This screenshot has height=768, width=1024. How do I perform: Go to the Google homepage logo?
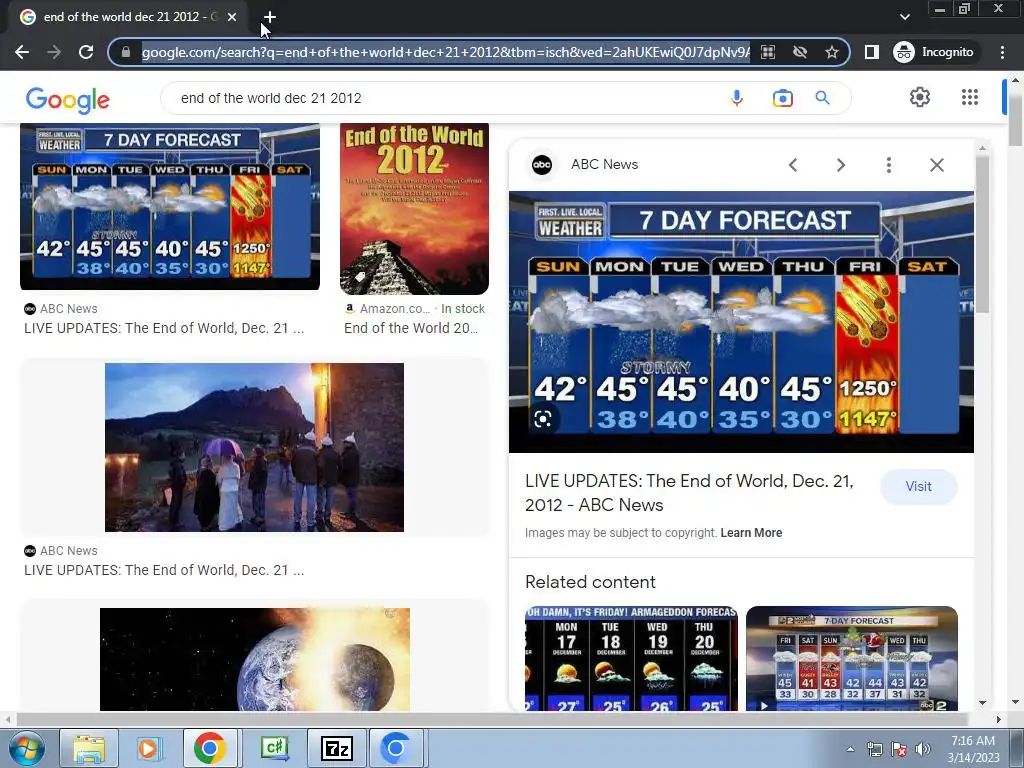[x=68, y=99]
